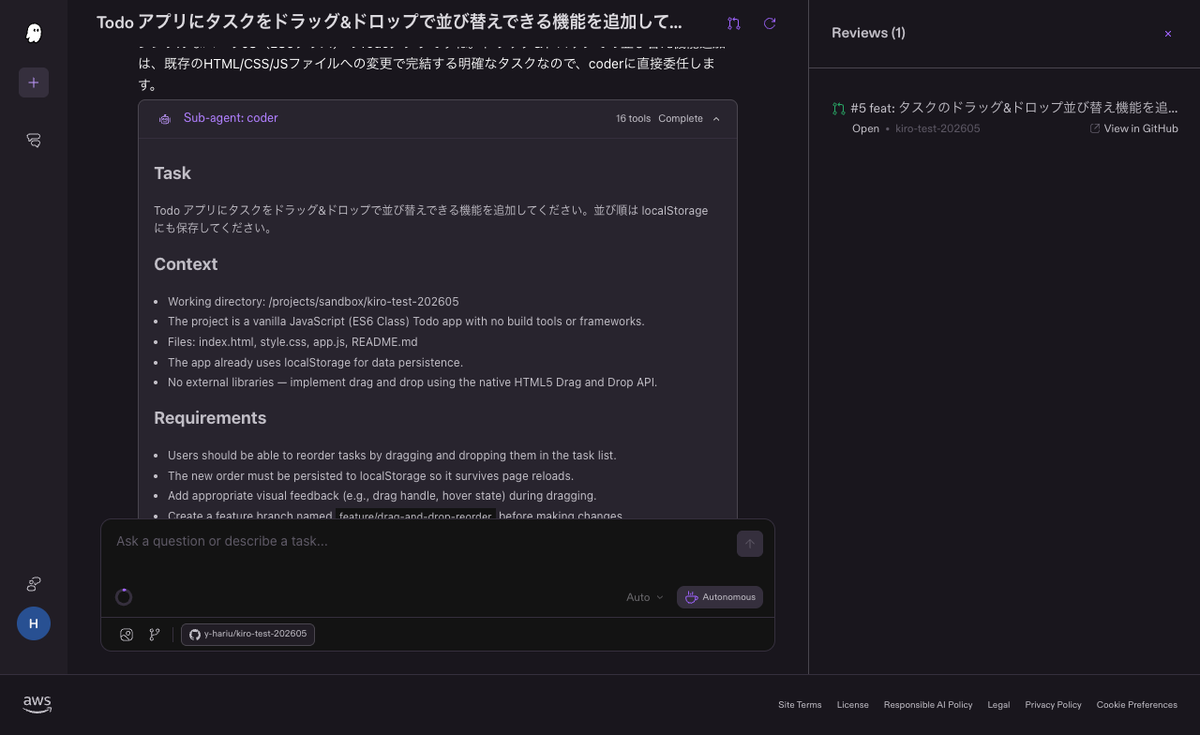Viewport: 1200px width, 735px height.
Task: Open Privacy Policy link
Action: 1053,705
